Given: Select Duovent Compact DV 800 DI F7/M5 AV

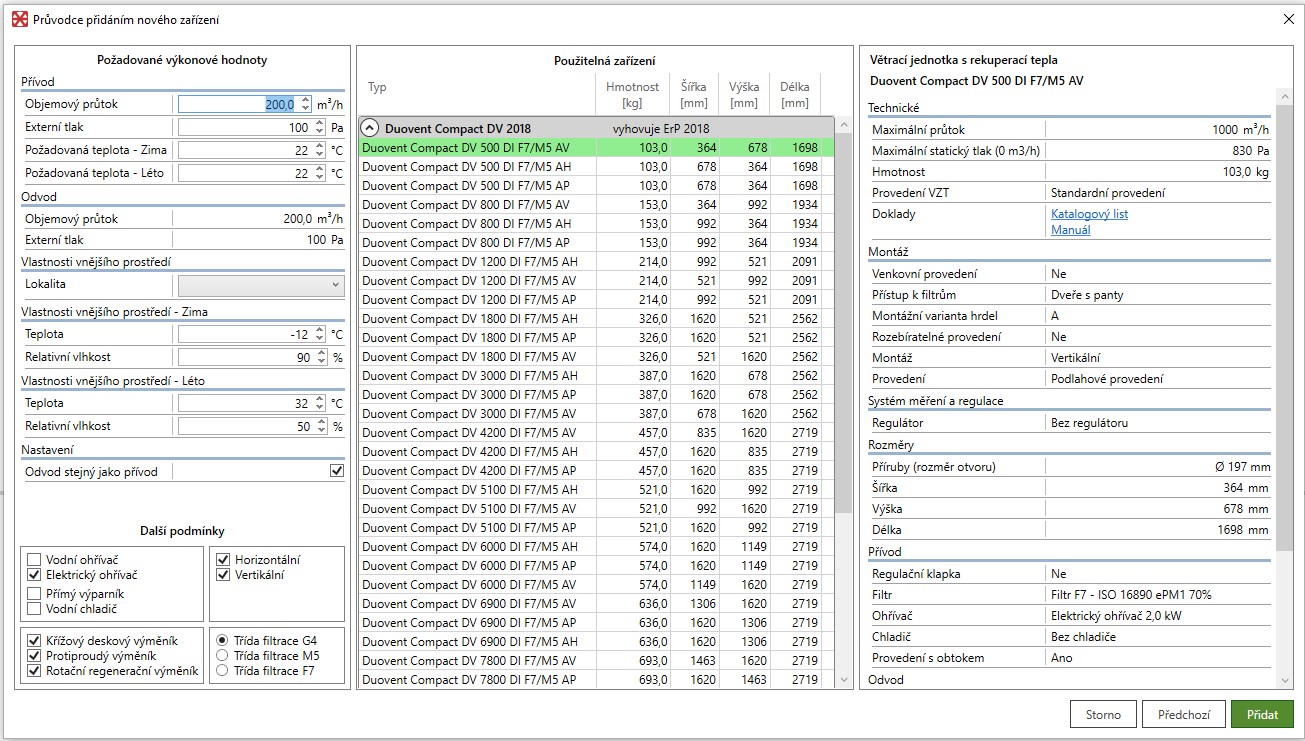Looking at the screenshot, I should click(596, 204).
